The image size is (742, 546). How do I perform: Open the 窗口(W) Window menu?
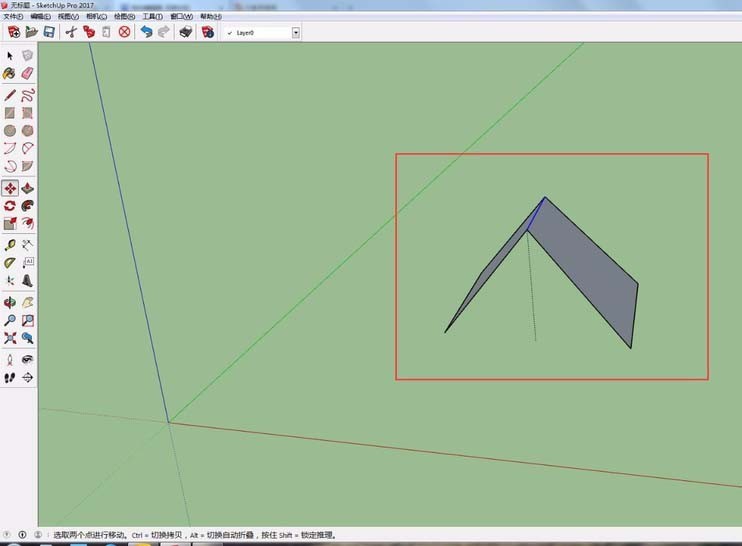pos(182,16)
